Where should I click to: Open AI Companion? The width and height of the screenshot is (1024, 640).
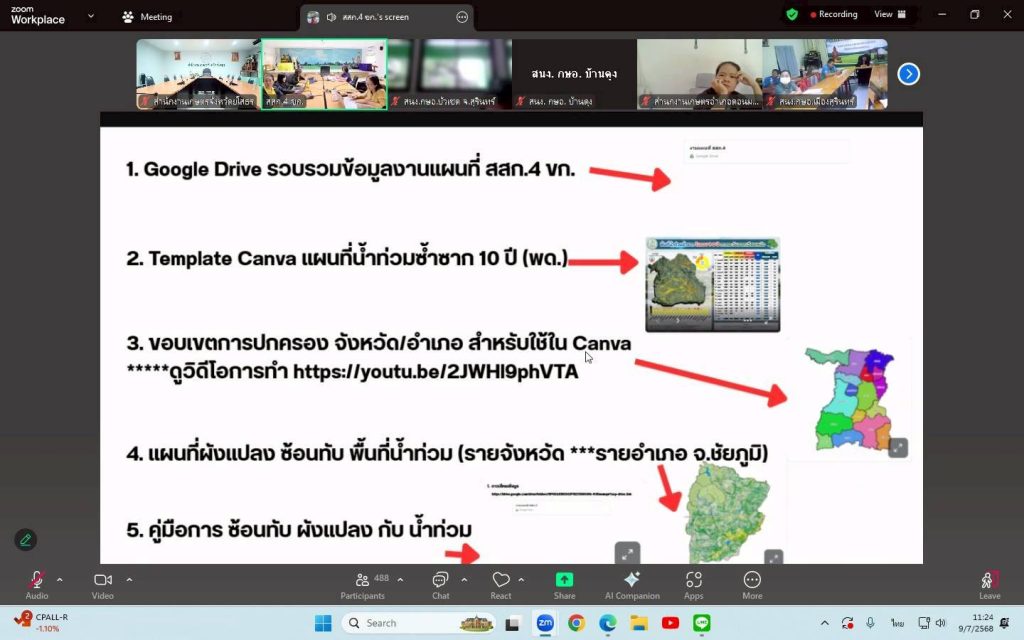[632, 582]
